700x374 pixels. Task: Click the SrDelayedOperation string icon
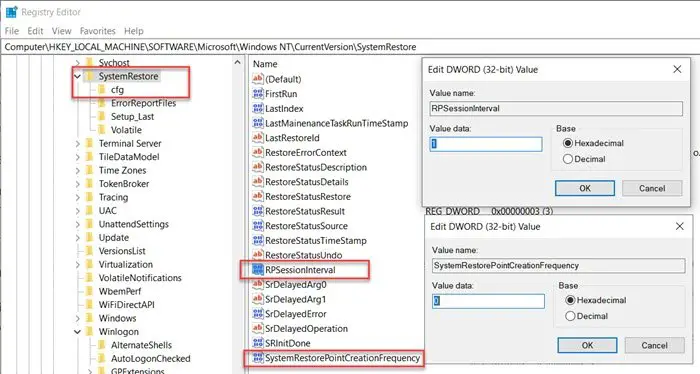258,328
